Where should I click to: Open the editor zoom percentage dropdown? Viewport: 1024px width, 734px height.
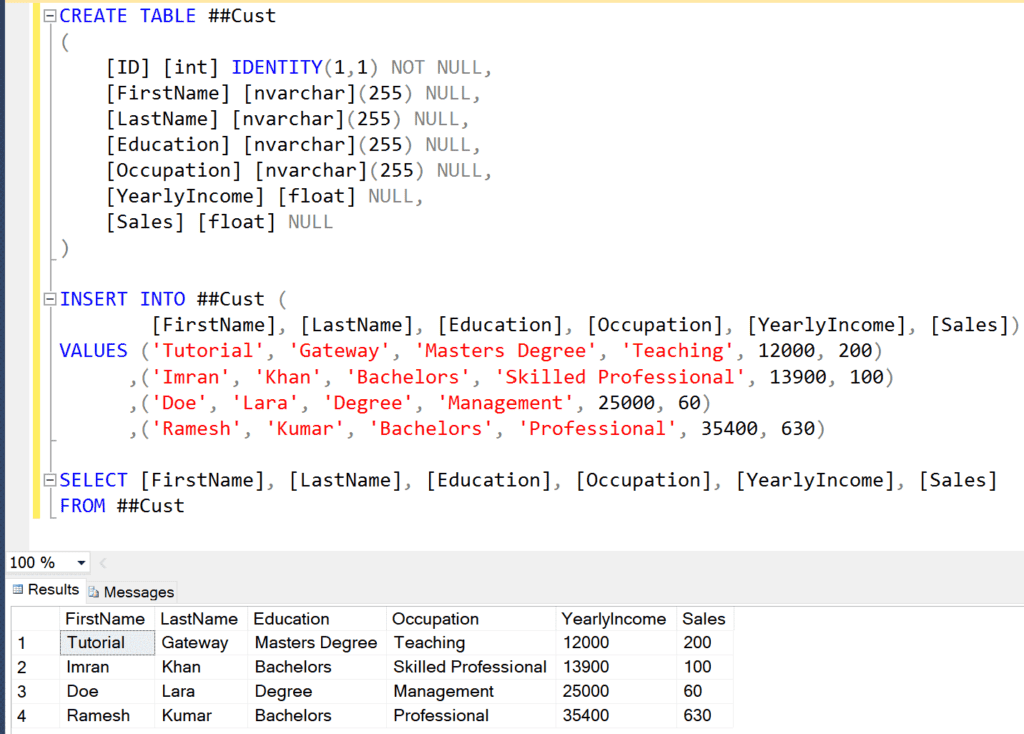click(80, 562)
